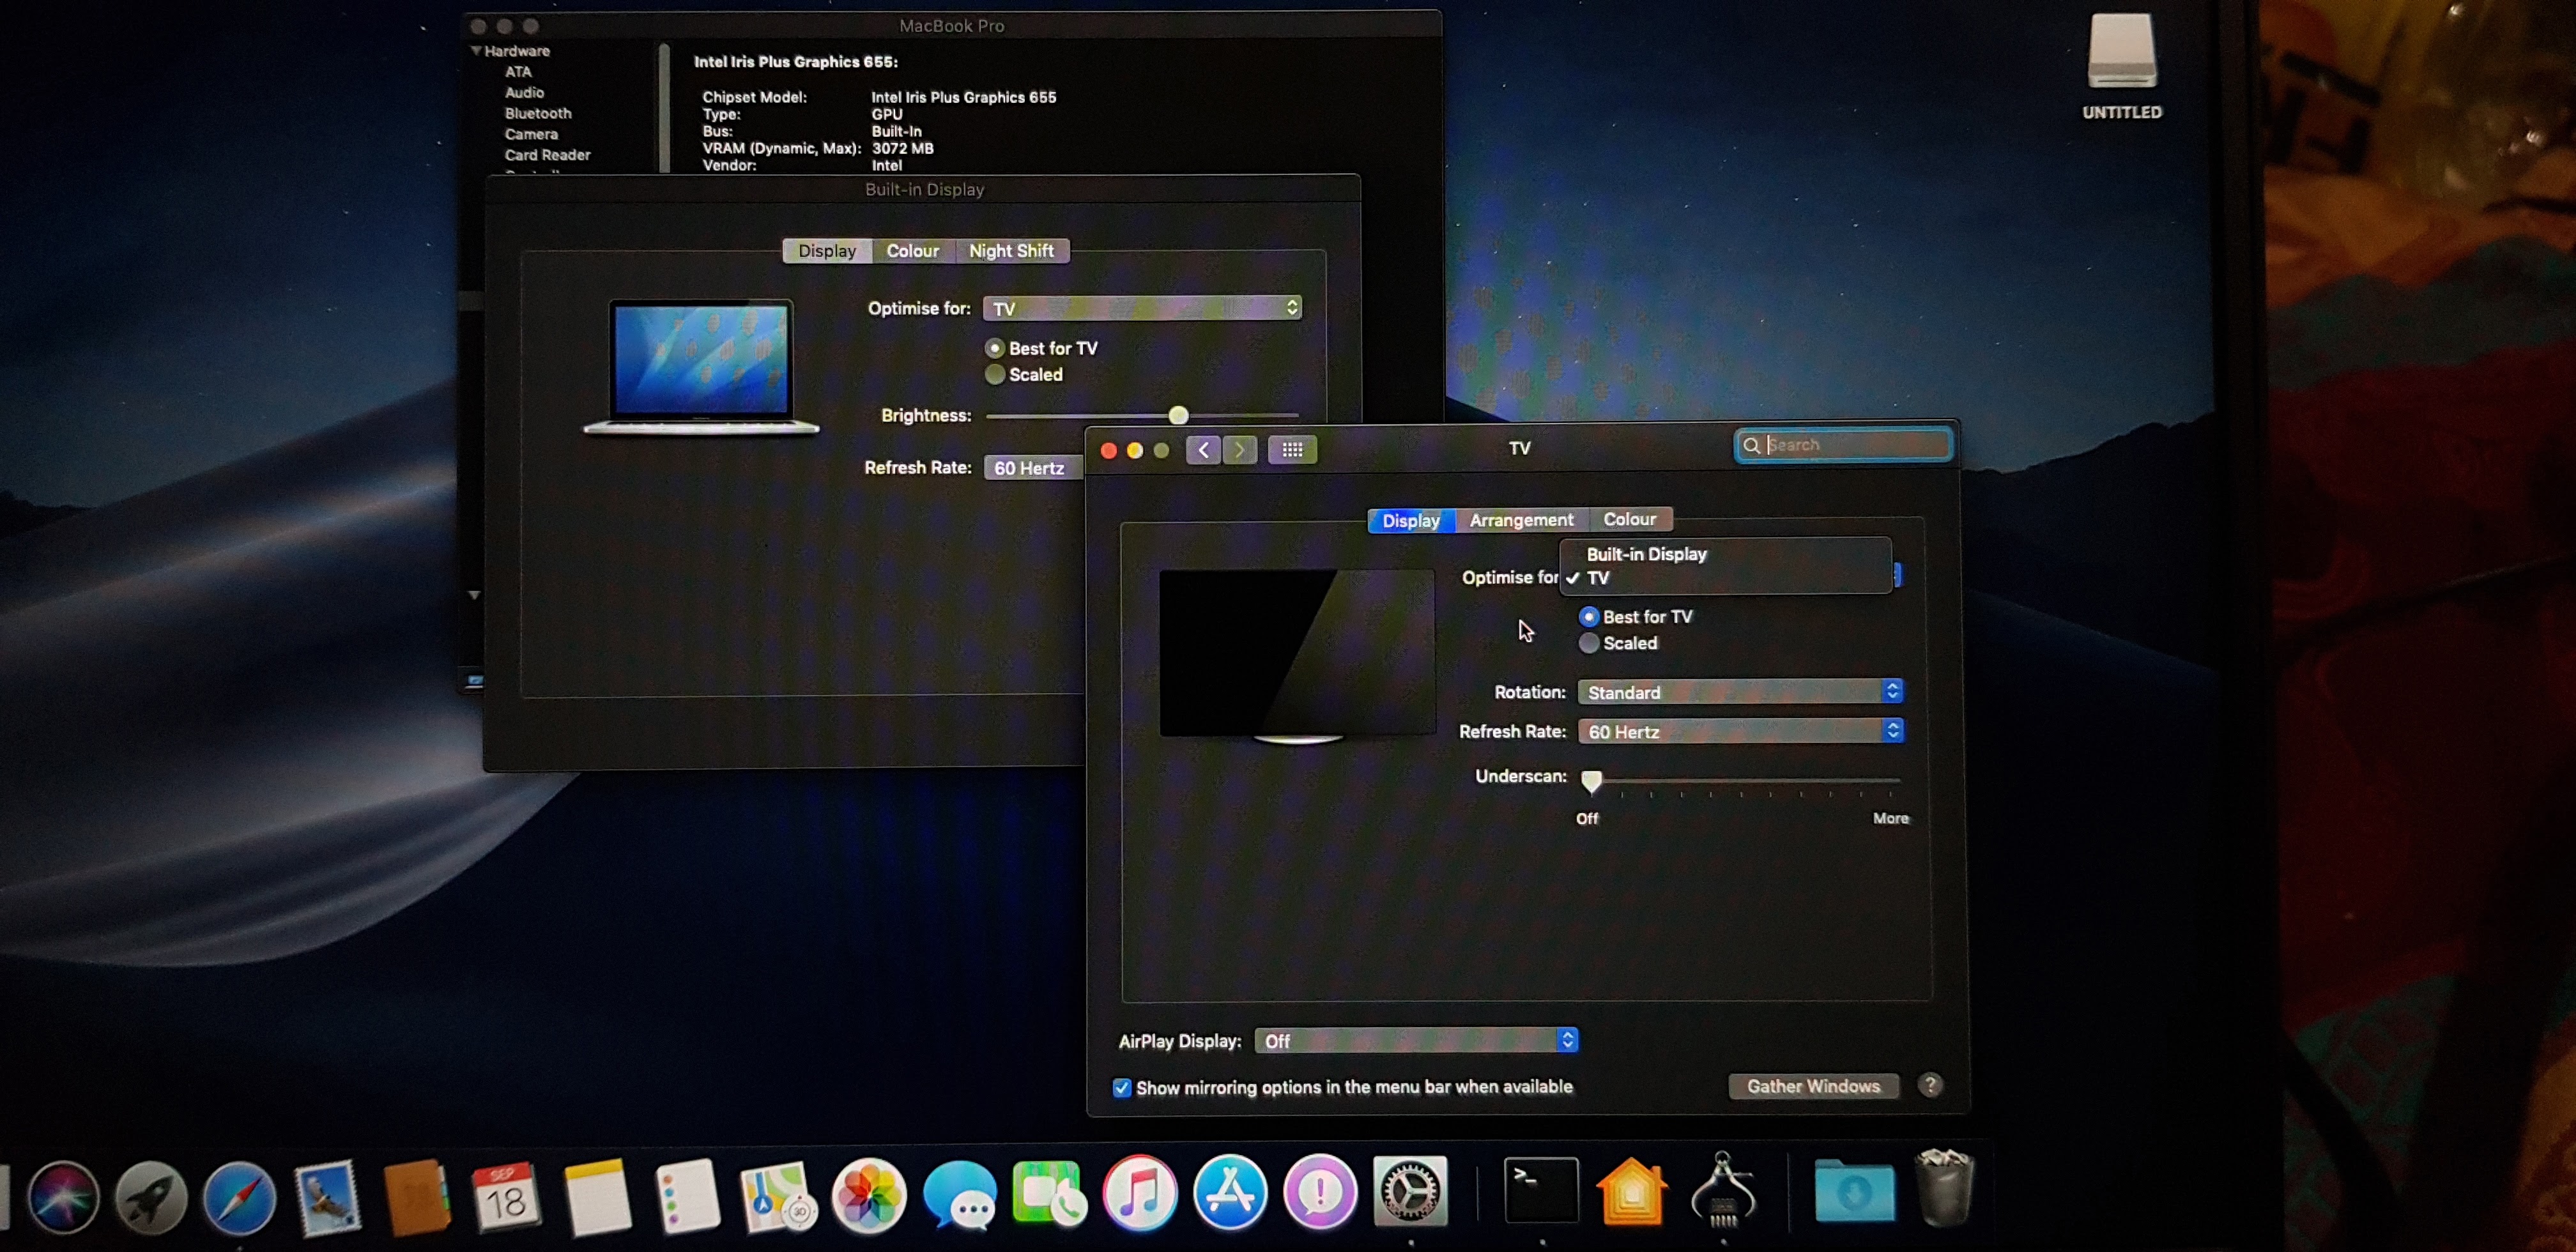Go forward in TV preferences window
The width and height of the screenshot is (2576, 1252).
[1239, 450]
